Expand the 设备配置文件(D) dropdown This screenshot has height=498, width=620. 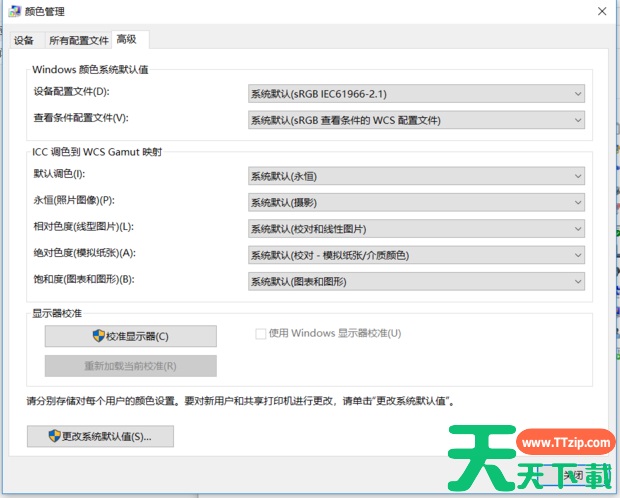click(x=416, y=94)
